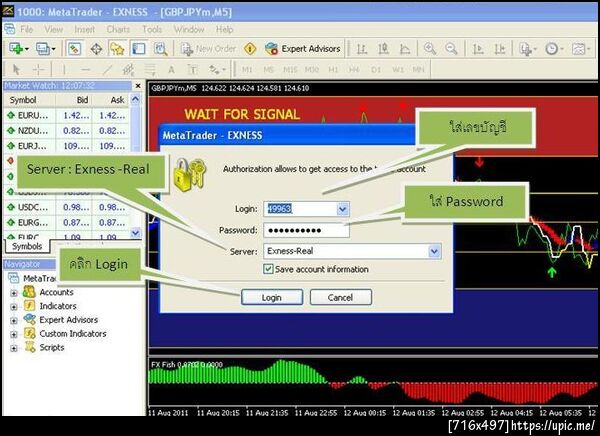Toggle the Terminal panel icon

[x=138, y=49]
